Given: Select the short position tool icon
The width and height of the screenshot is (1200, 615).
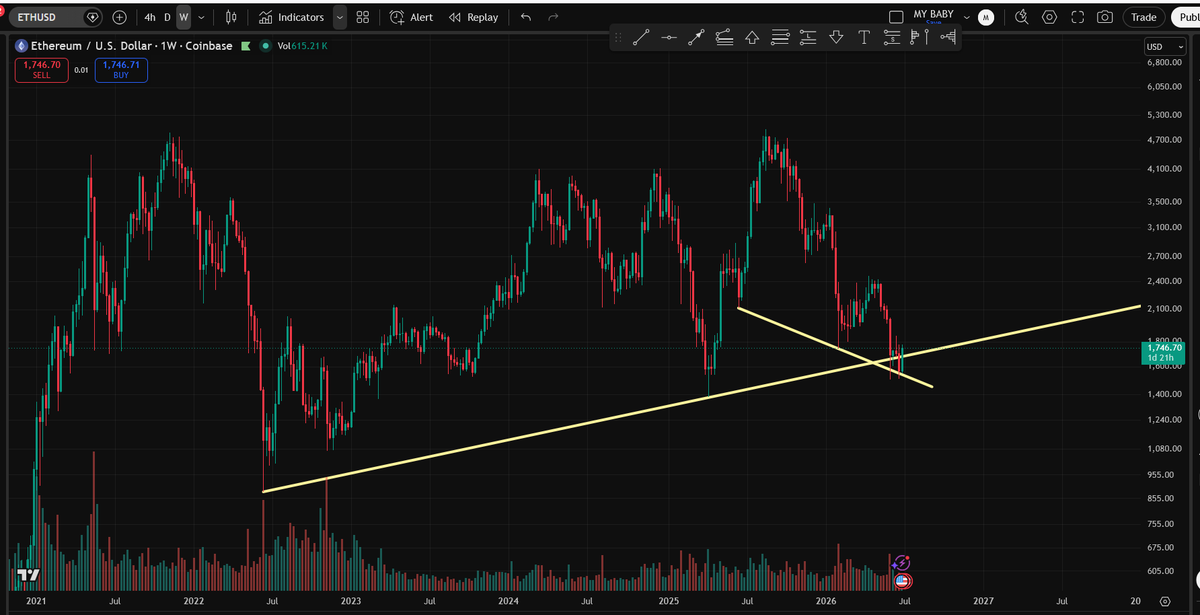Looking at the screenshot, I should coord(892,38).
